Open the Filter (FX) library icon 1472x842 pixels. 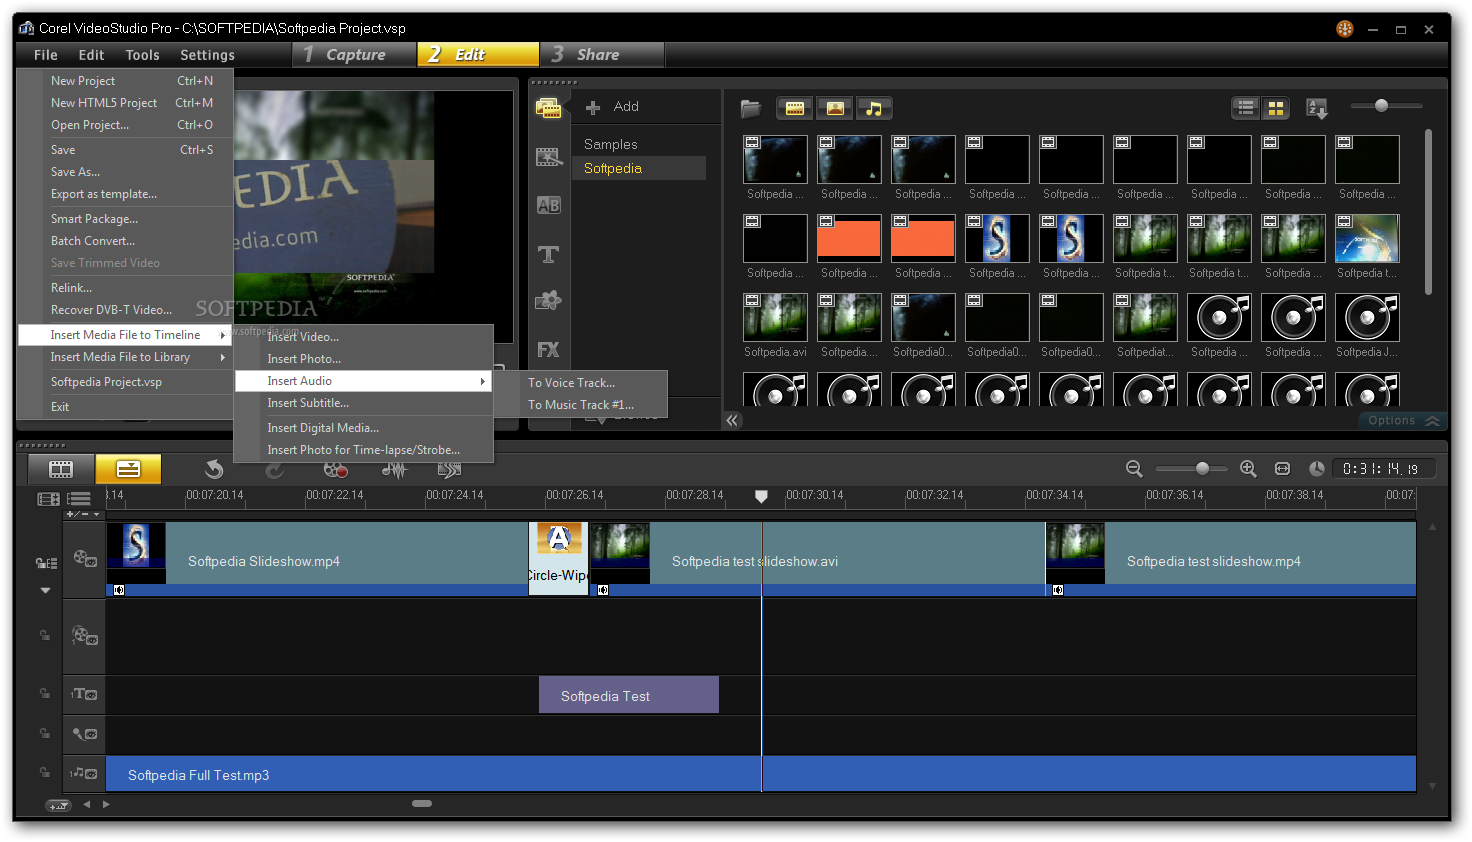(548, 350)
